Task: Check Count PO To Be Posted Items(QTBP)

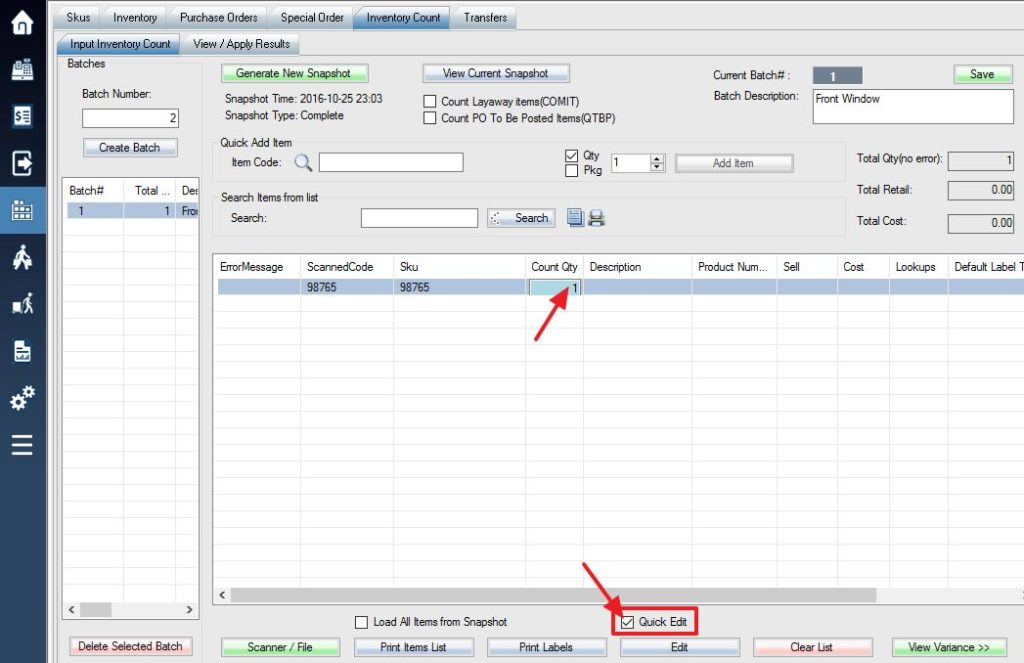Action: point(430,115)
